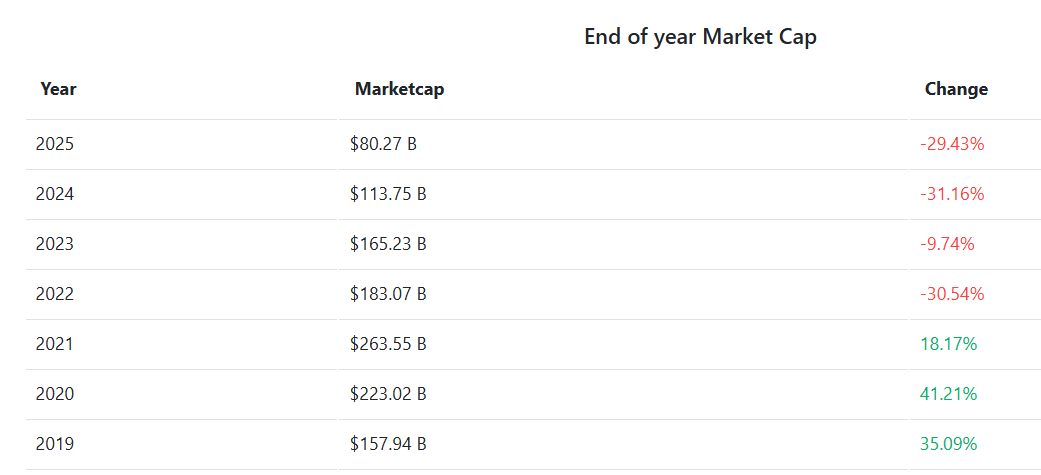Select the -30.54% change value
This screenshot has height=475, width=1041.
[952, 294]
